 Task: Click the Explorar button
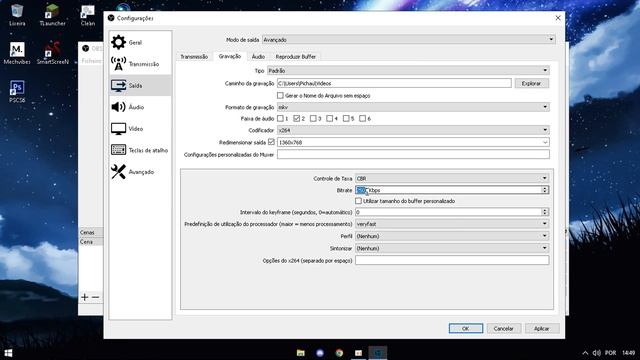pyautogui.click(x=531, y=83)
